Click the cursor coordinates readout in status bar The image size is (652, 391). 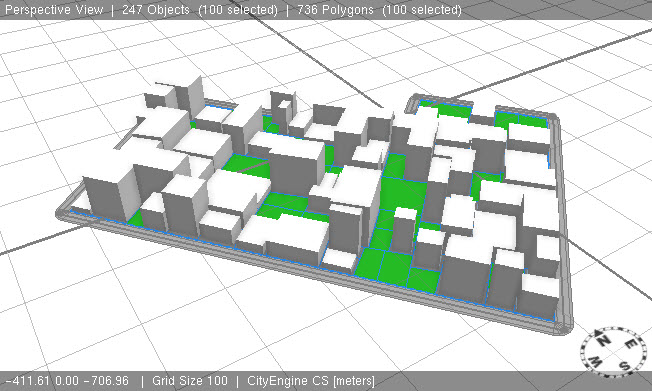(67, 381)
